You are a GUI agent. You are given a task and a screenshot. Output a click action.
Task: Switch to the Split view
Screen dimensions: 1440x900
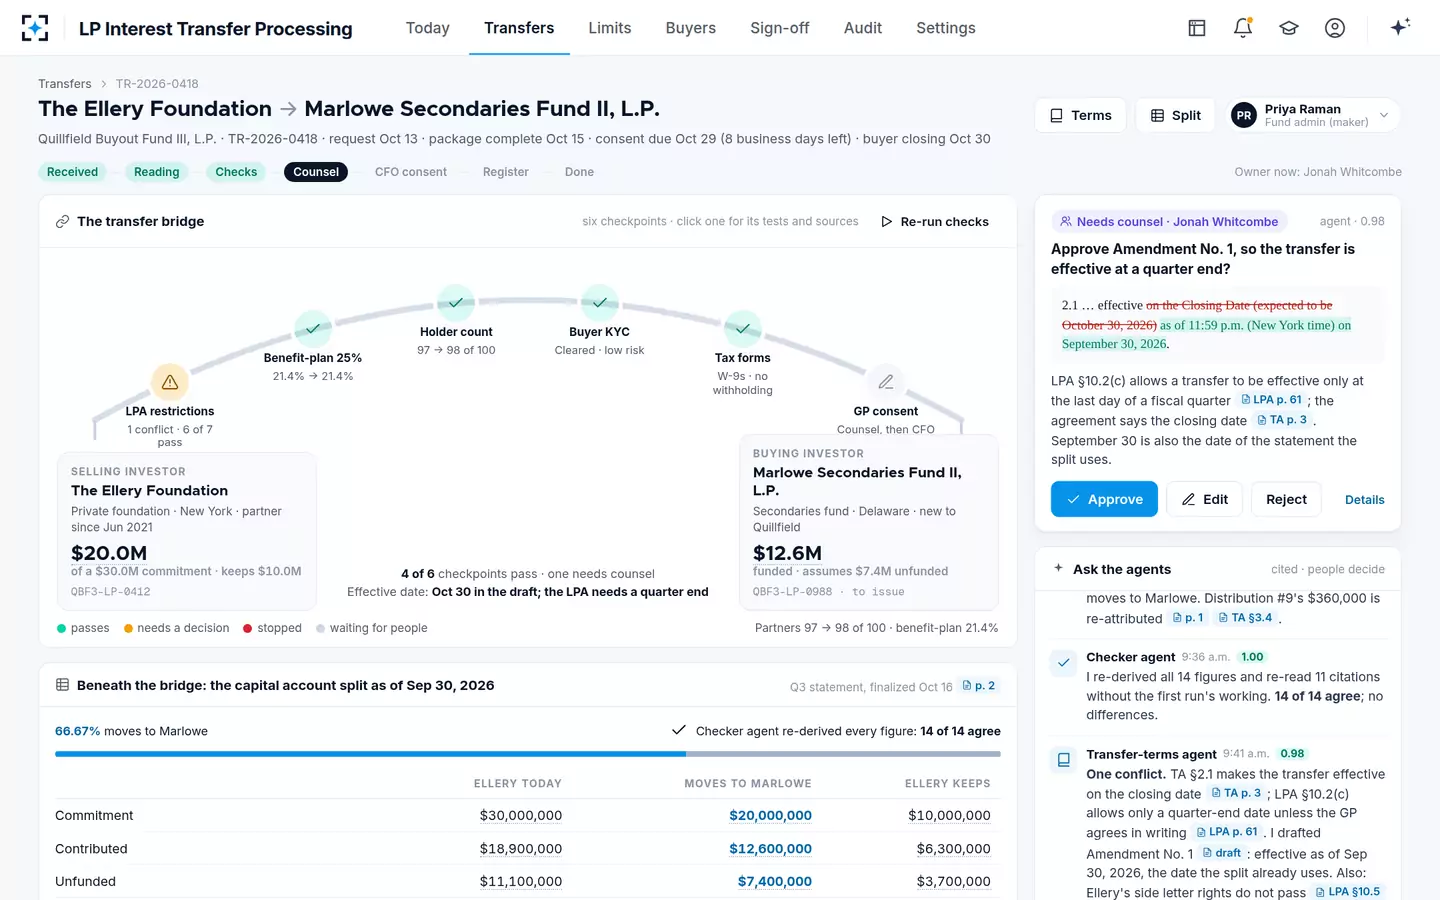(1176, 115)
